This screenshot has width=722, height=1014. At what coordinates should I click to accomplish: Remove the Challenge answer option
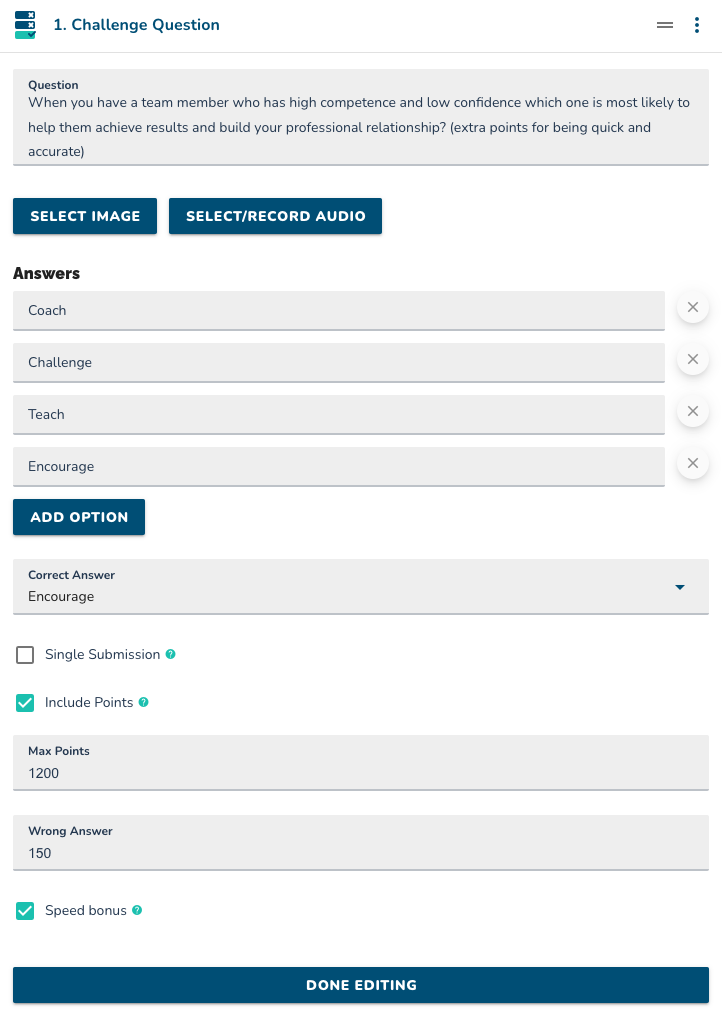click(x=693, y=359)
